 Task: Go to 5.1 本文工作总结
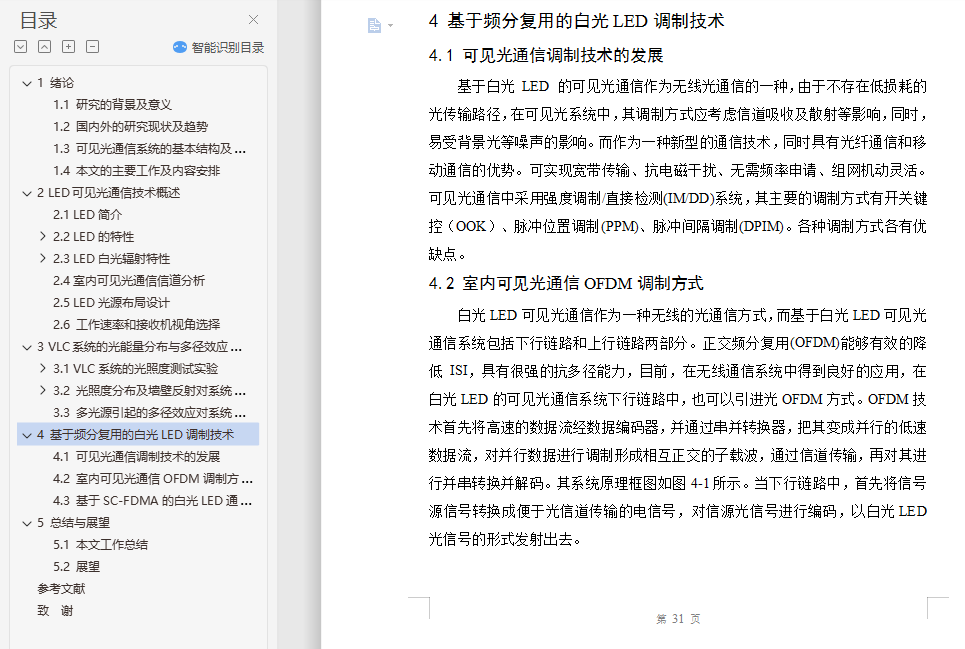point(100,544)
